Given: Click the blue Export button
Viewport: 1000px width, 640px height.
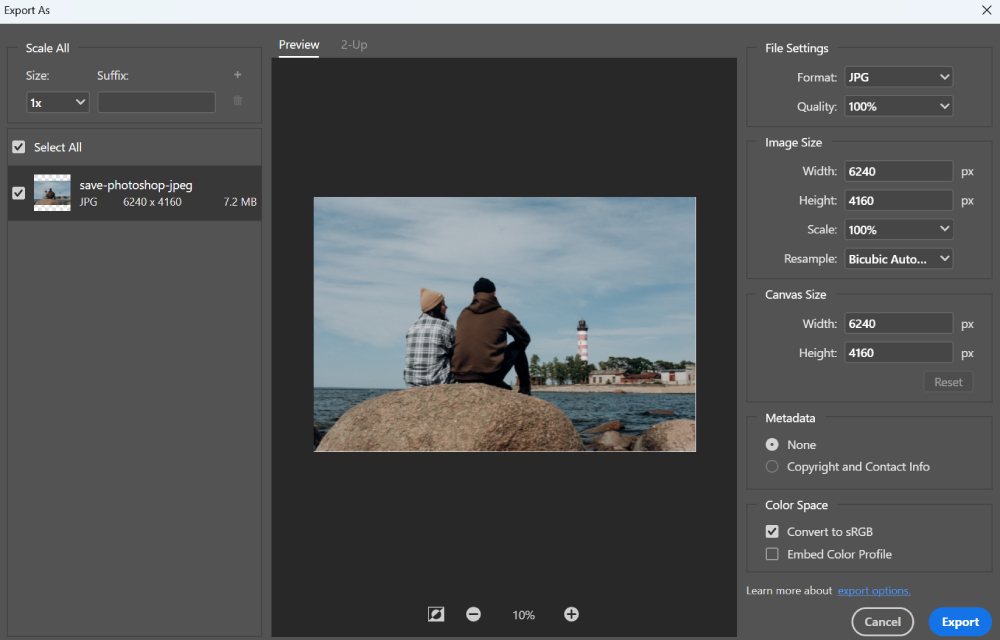Looking at the screenshot, I should coord(960,622).
